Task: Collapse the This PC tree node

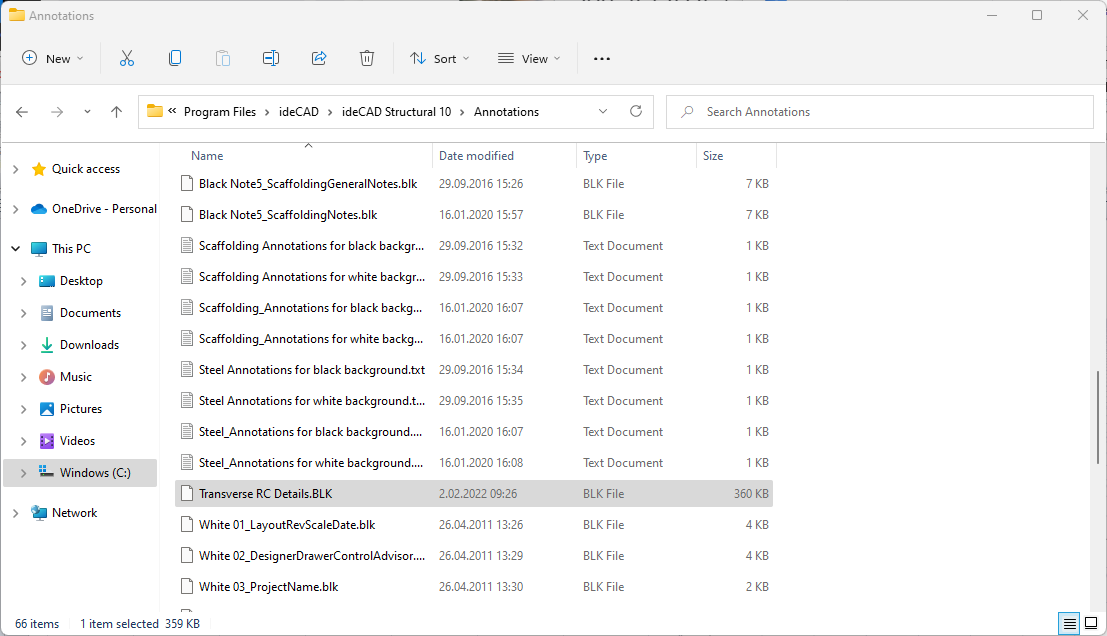Action: (x=15, y=249)
